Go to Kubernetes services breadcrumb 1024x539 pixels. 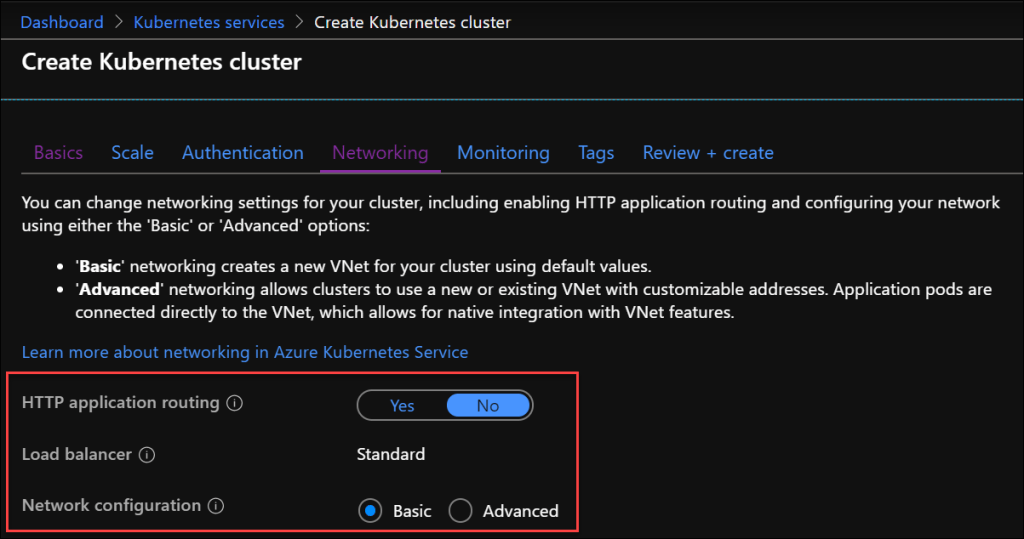pos(209,22)
